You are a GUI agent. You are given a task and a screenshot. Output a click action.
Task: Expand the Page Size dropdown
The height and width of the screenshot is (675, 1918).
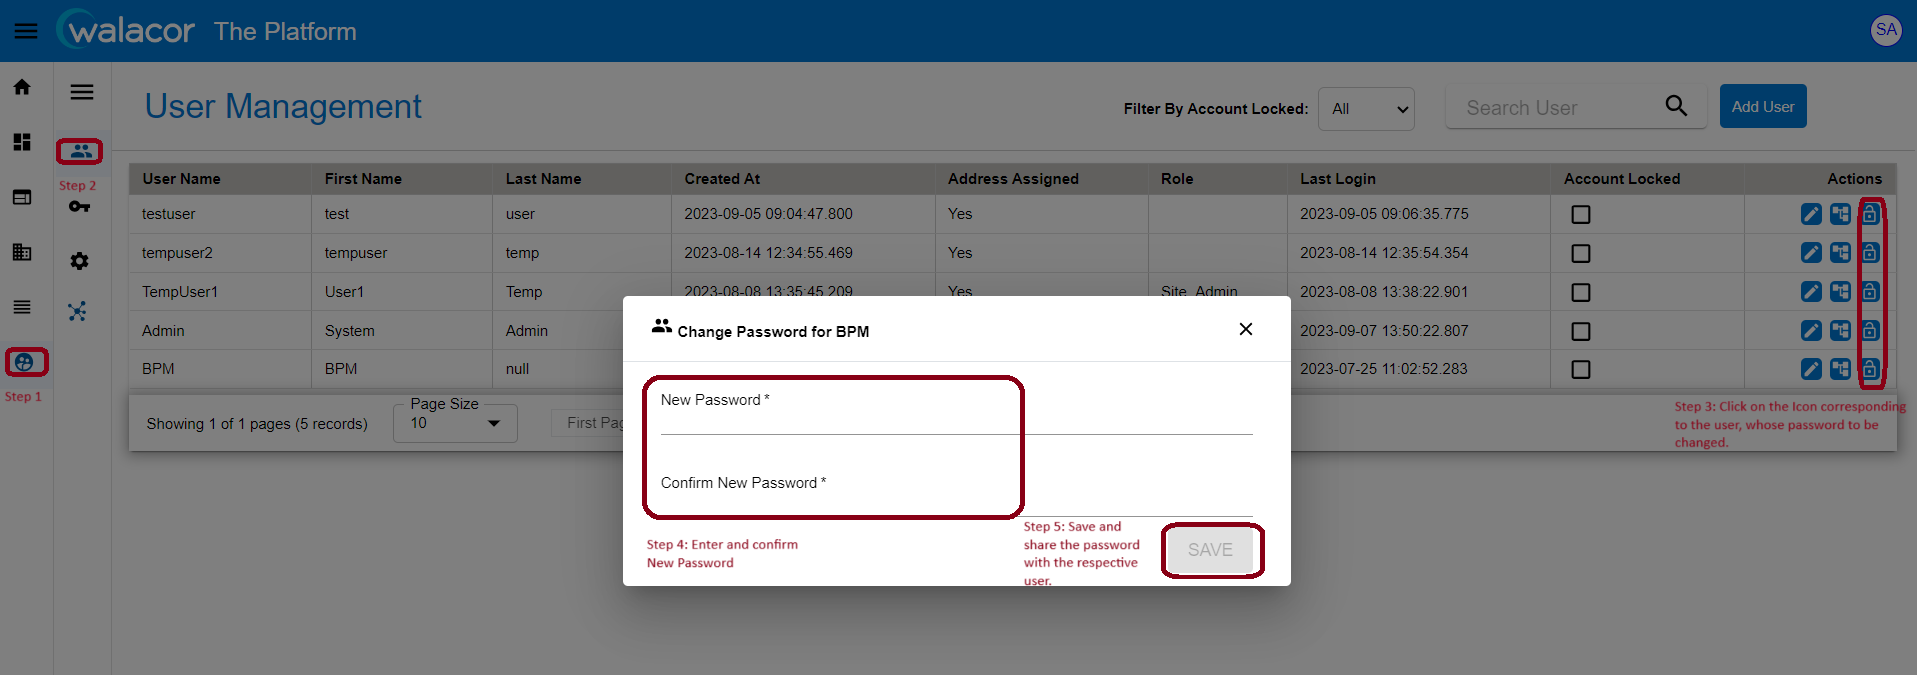(455, 423)
